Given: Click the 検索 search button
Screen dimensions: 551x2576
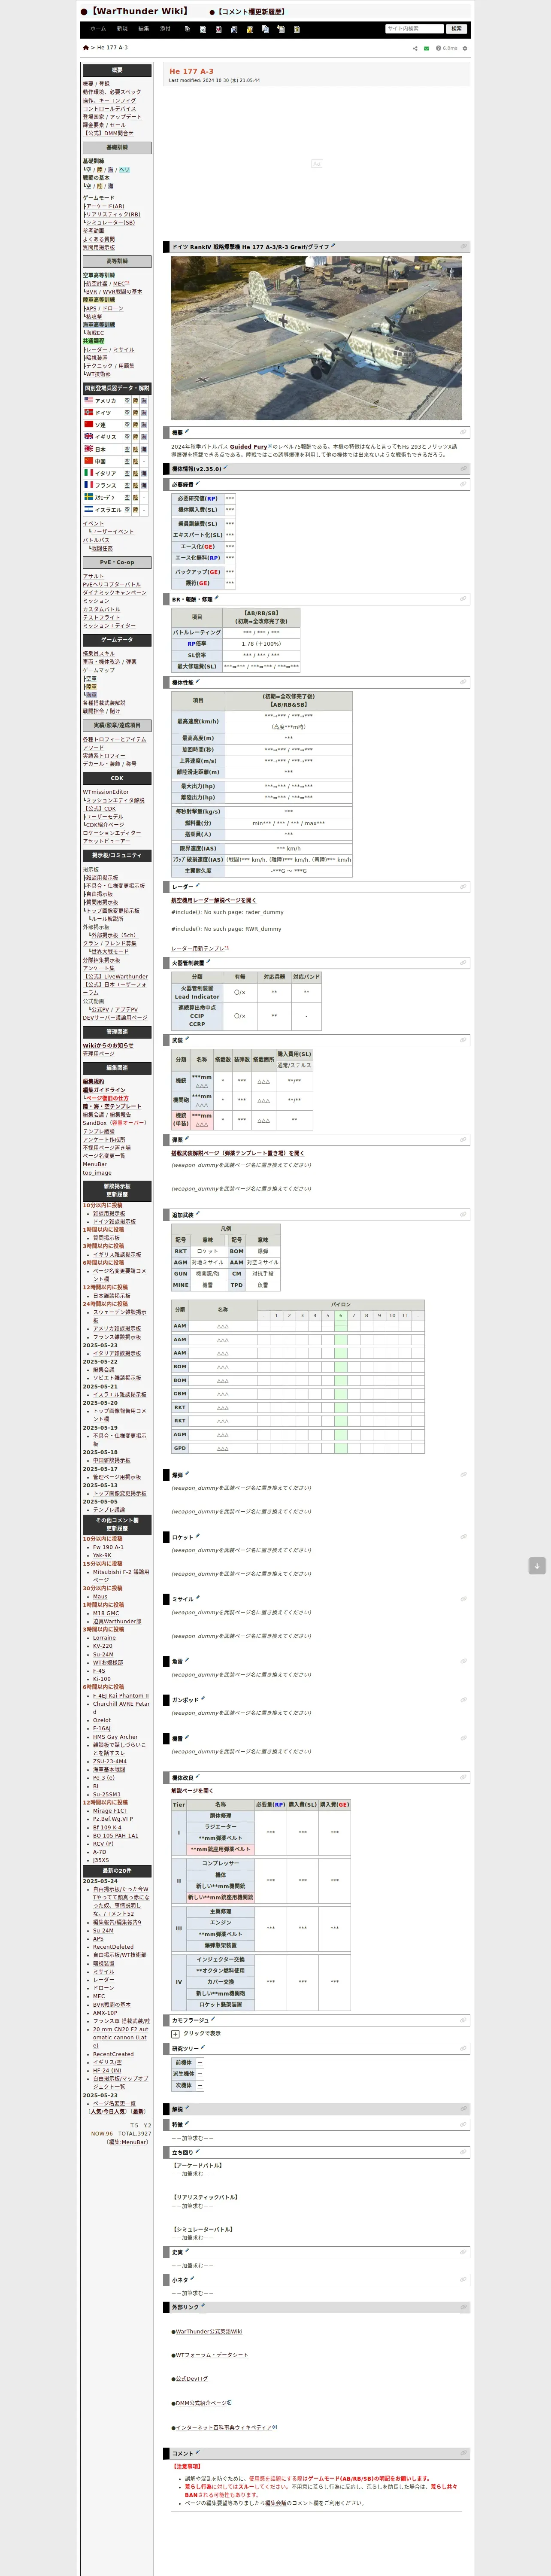Looking at the screenshot, I should tap(457, 29).
